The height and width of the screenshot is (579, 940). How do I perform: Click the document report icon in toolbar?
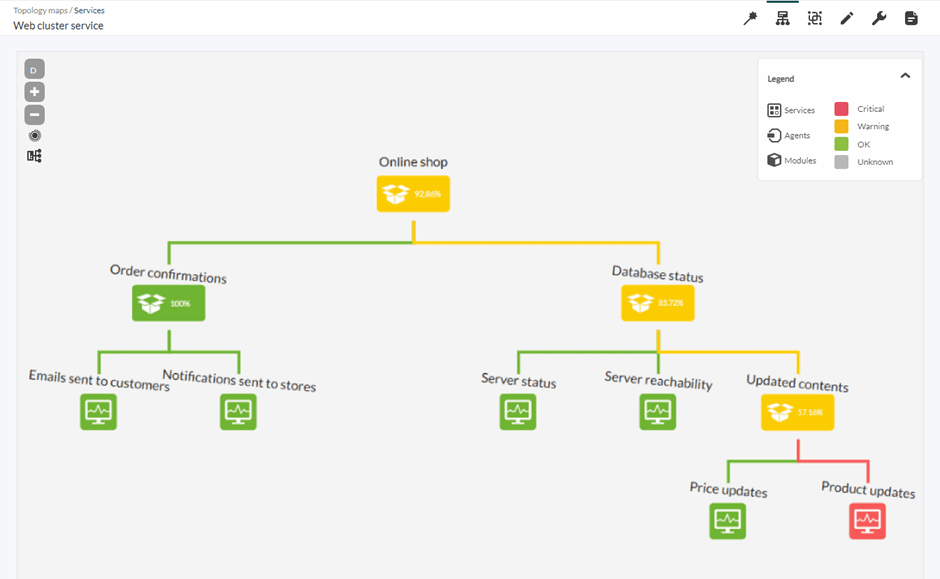pos(911,18)
